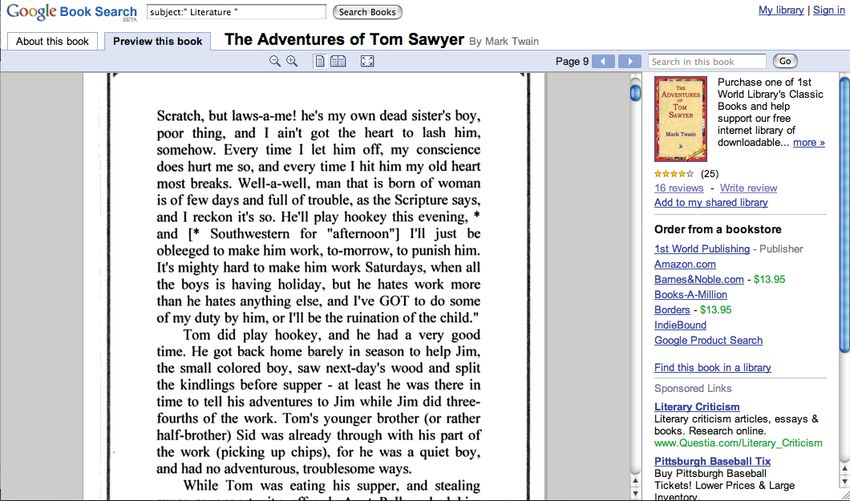Click the Page 9 indicator text
Image resolution: width=850 pixels, height=501 pixels.
click(572, 61)
